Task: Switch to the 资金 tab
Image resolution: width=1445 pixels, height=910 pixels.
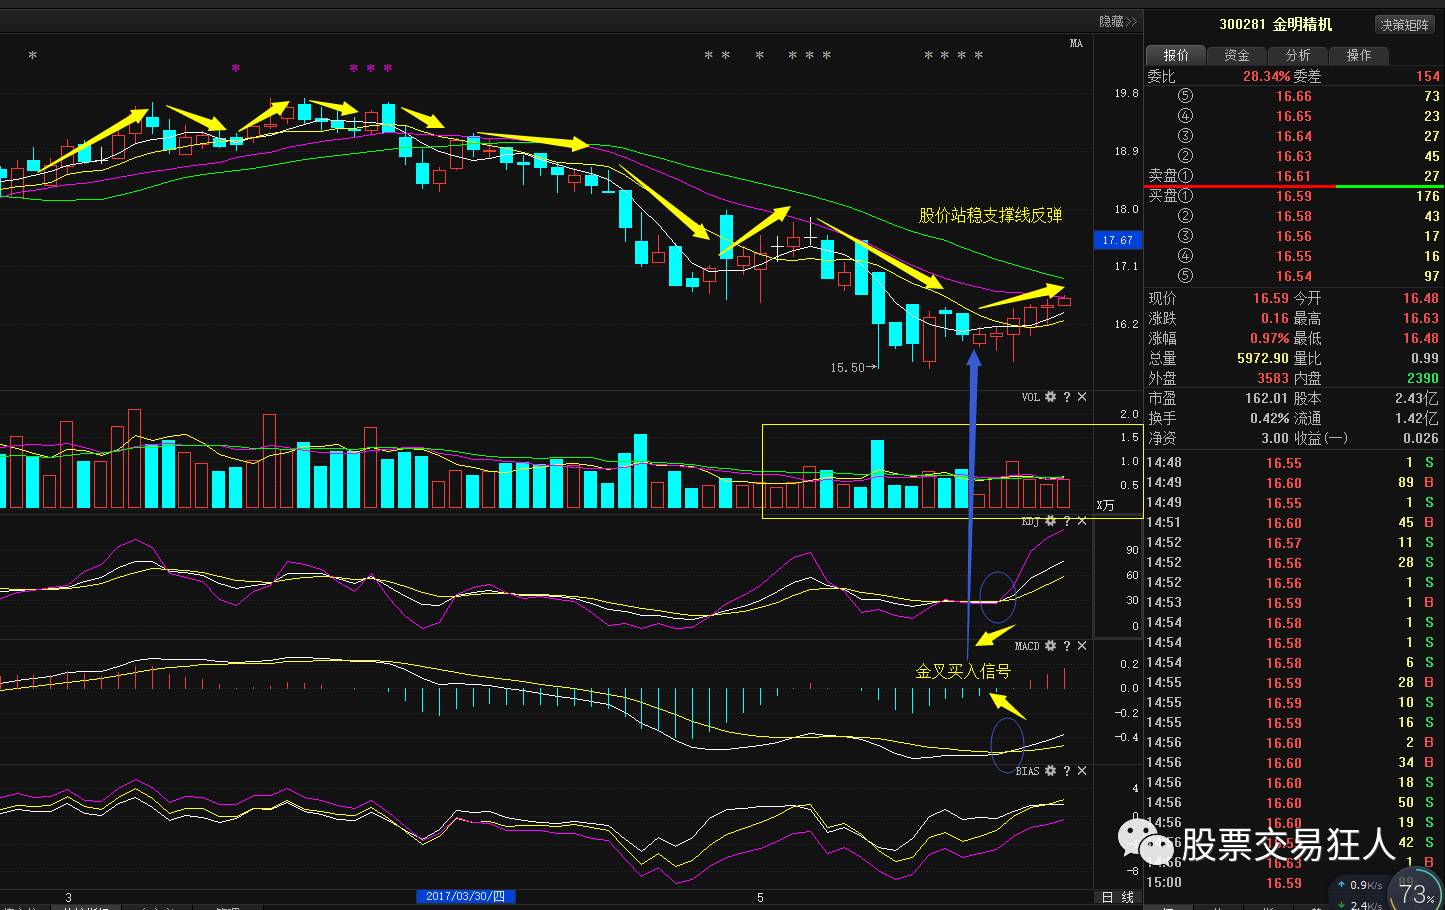Action: [1237, 55]
